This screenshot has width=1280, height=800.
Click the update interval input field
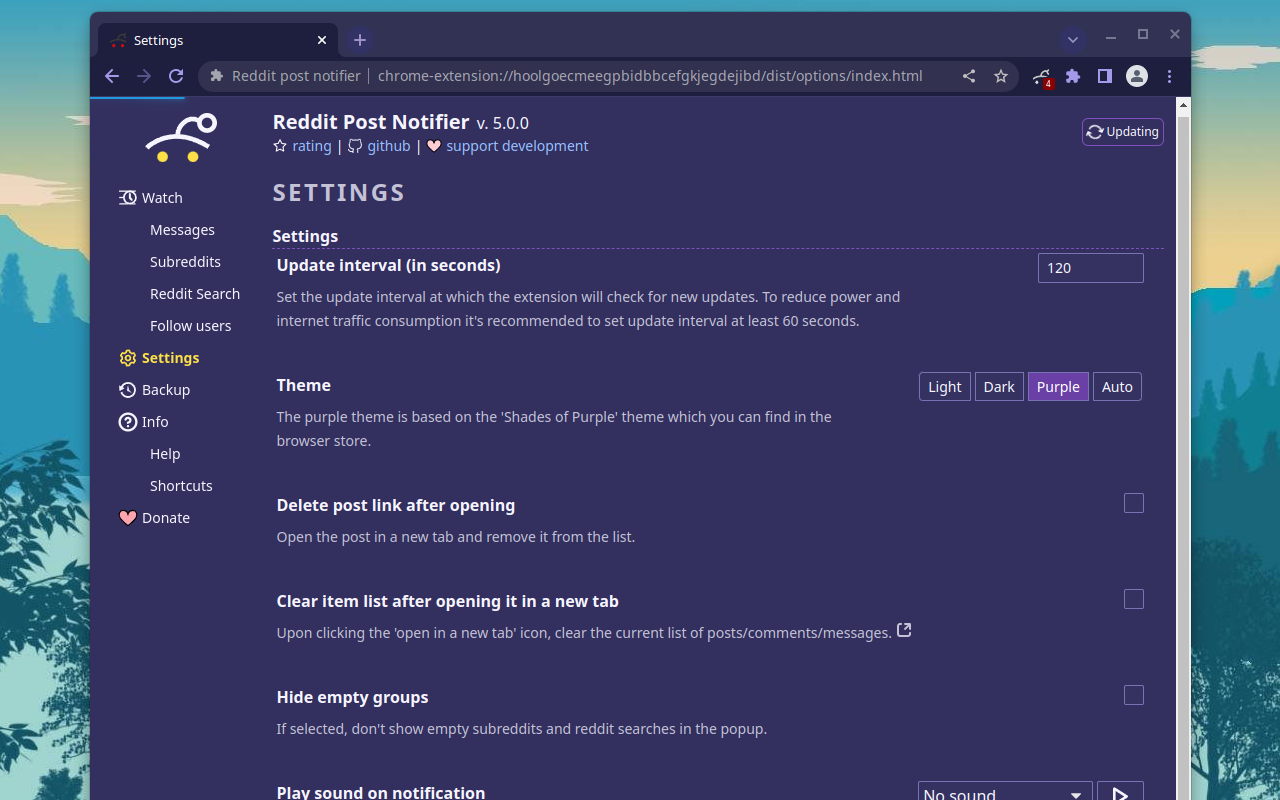[1090, 268]
